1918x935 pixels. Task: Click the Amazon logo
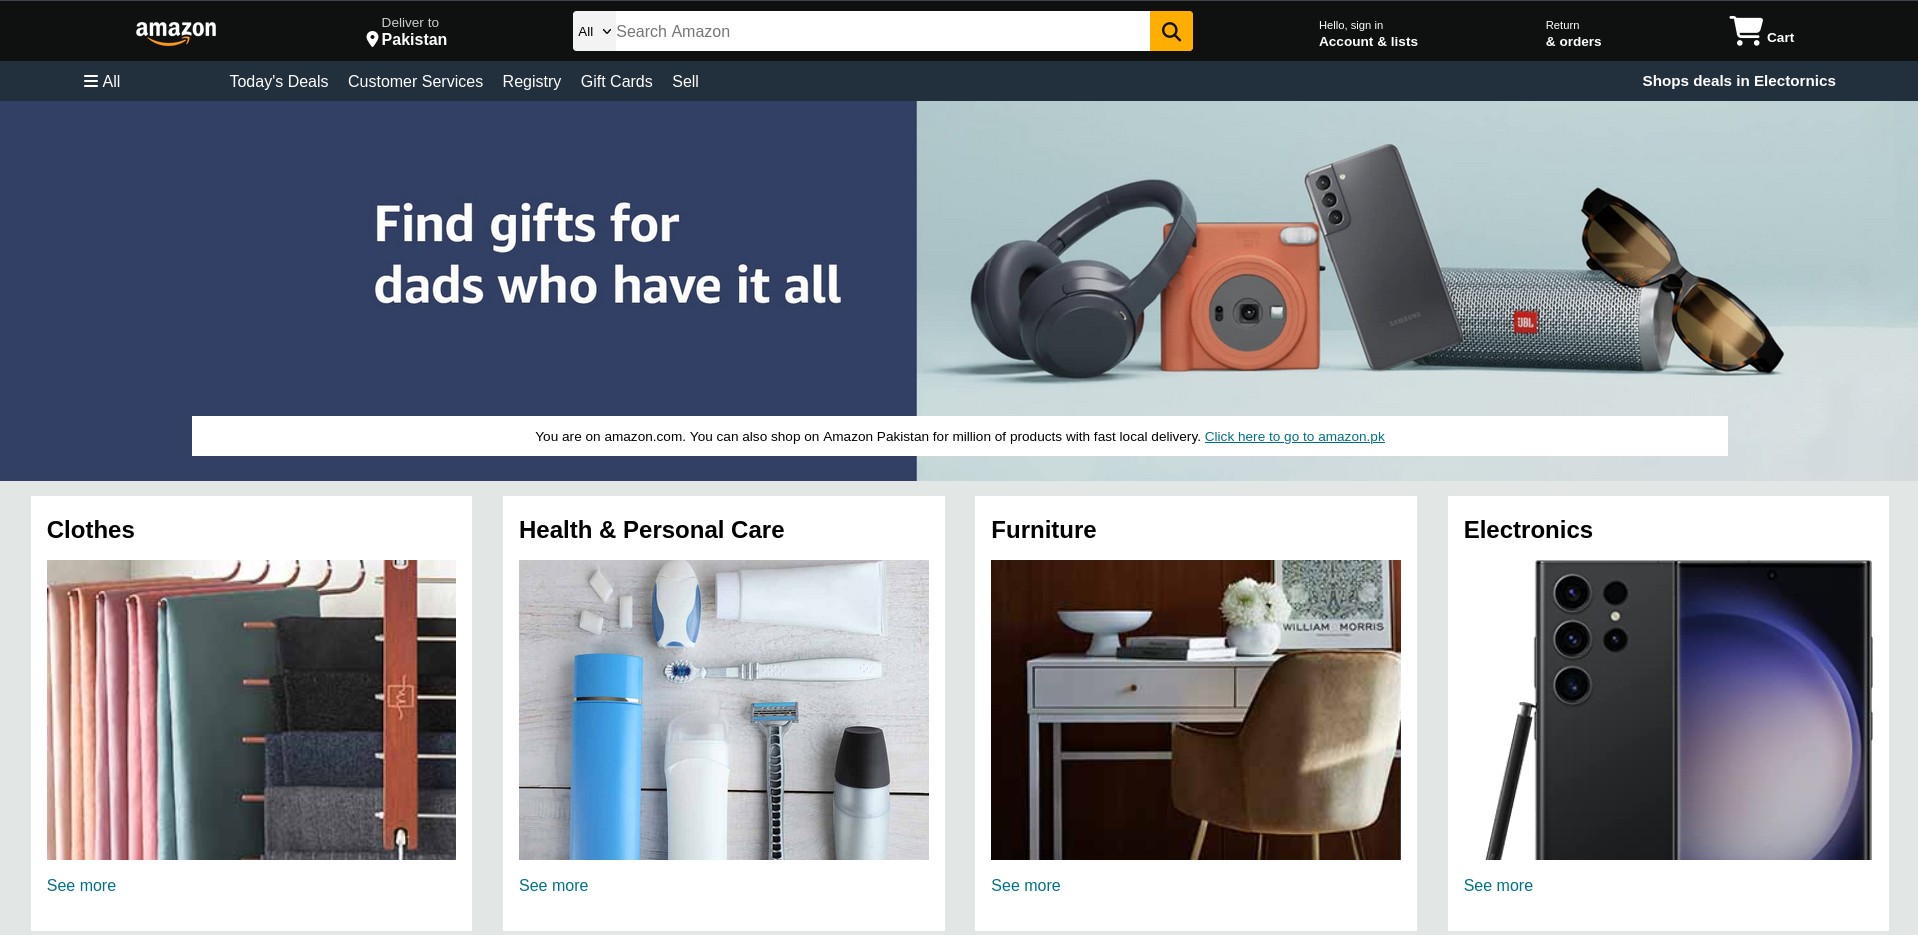tap(176, 33)
